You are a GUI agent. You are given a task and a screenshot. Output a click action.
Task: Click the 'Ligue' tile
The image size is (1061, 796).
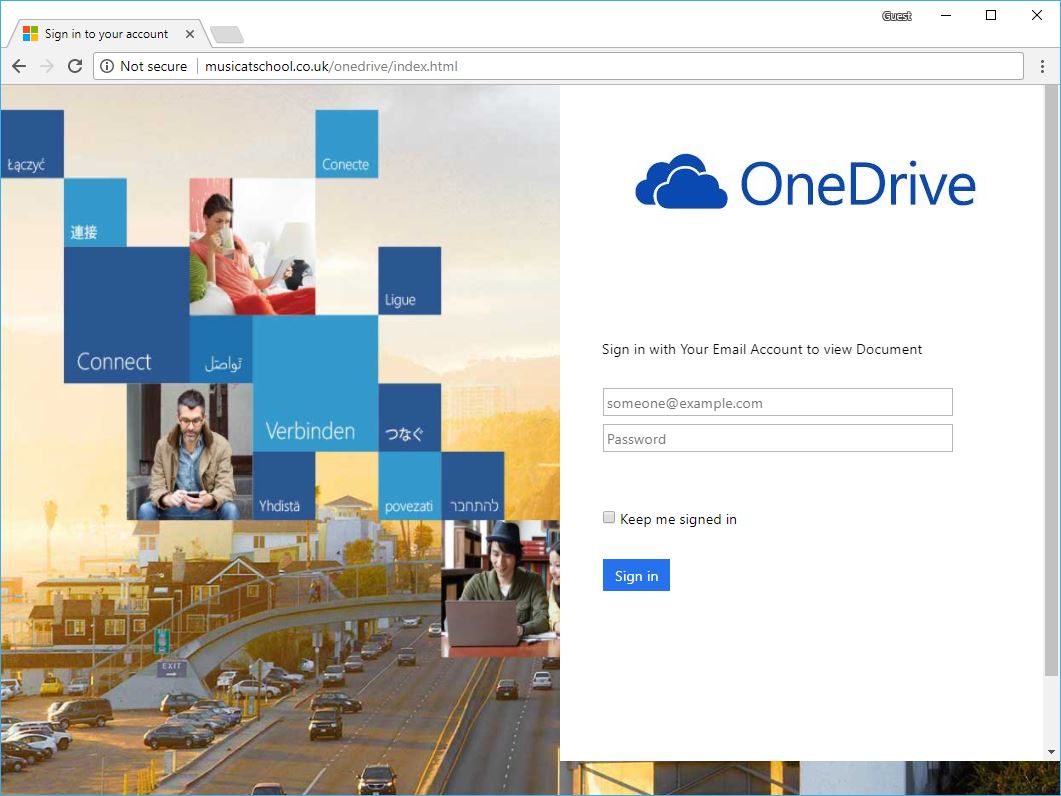pyautogui.click(x=409, y=281)
